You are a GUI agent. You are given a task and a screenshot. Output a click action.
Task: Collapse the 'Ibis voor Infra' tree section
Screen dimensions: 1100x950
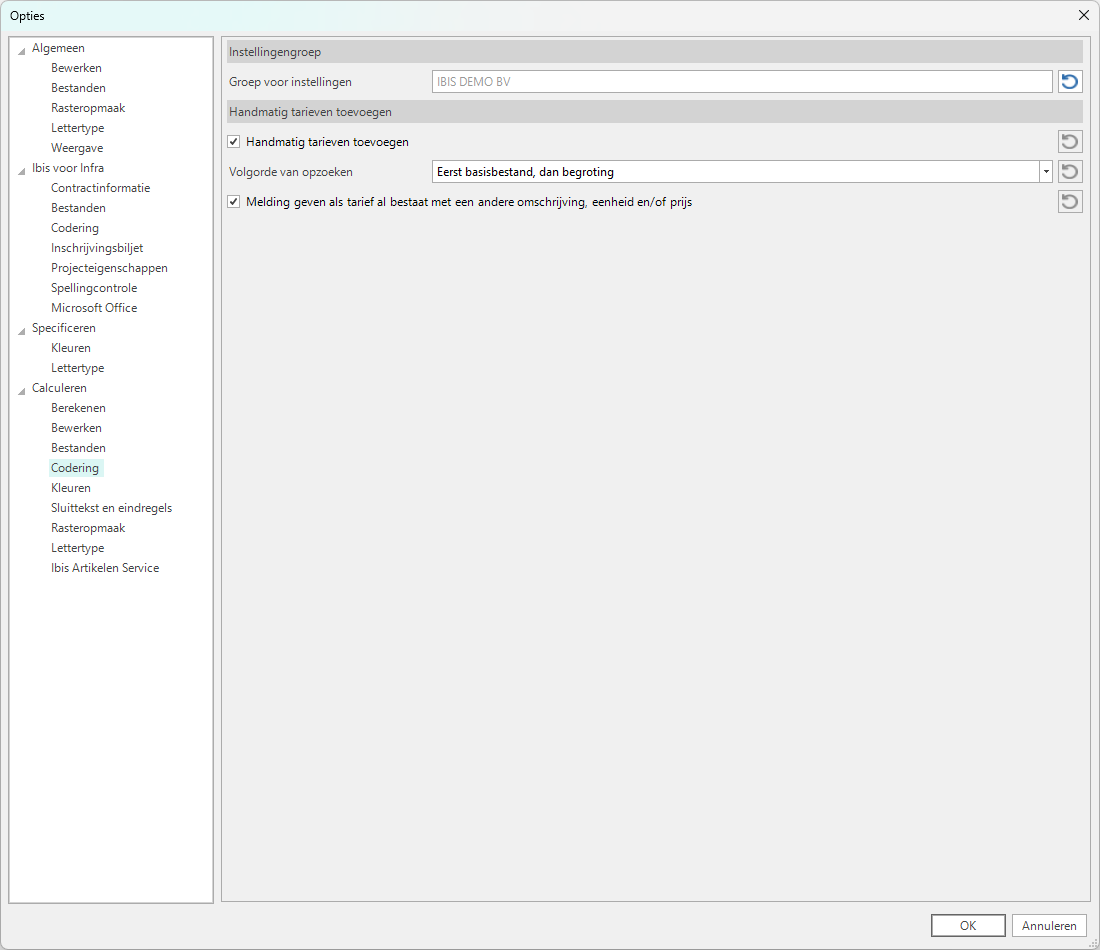(22, 169)
